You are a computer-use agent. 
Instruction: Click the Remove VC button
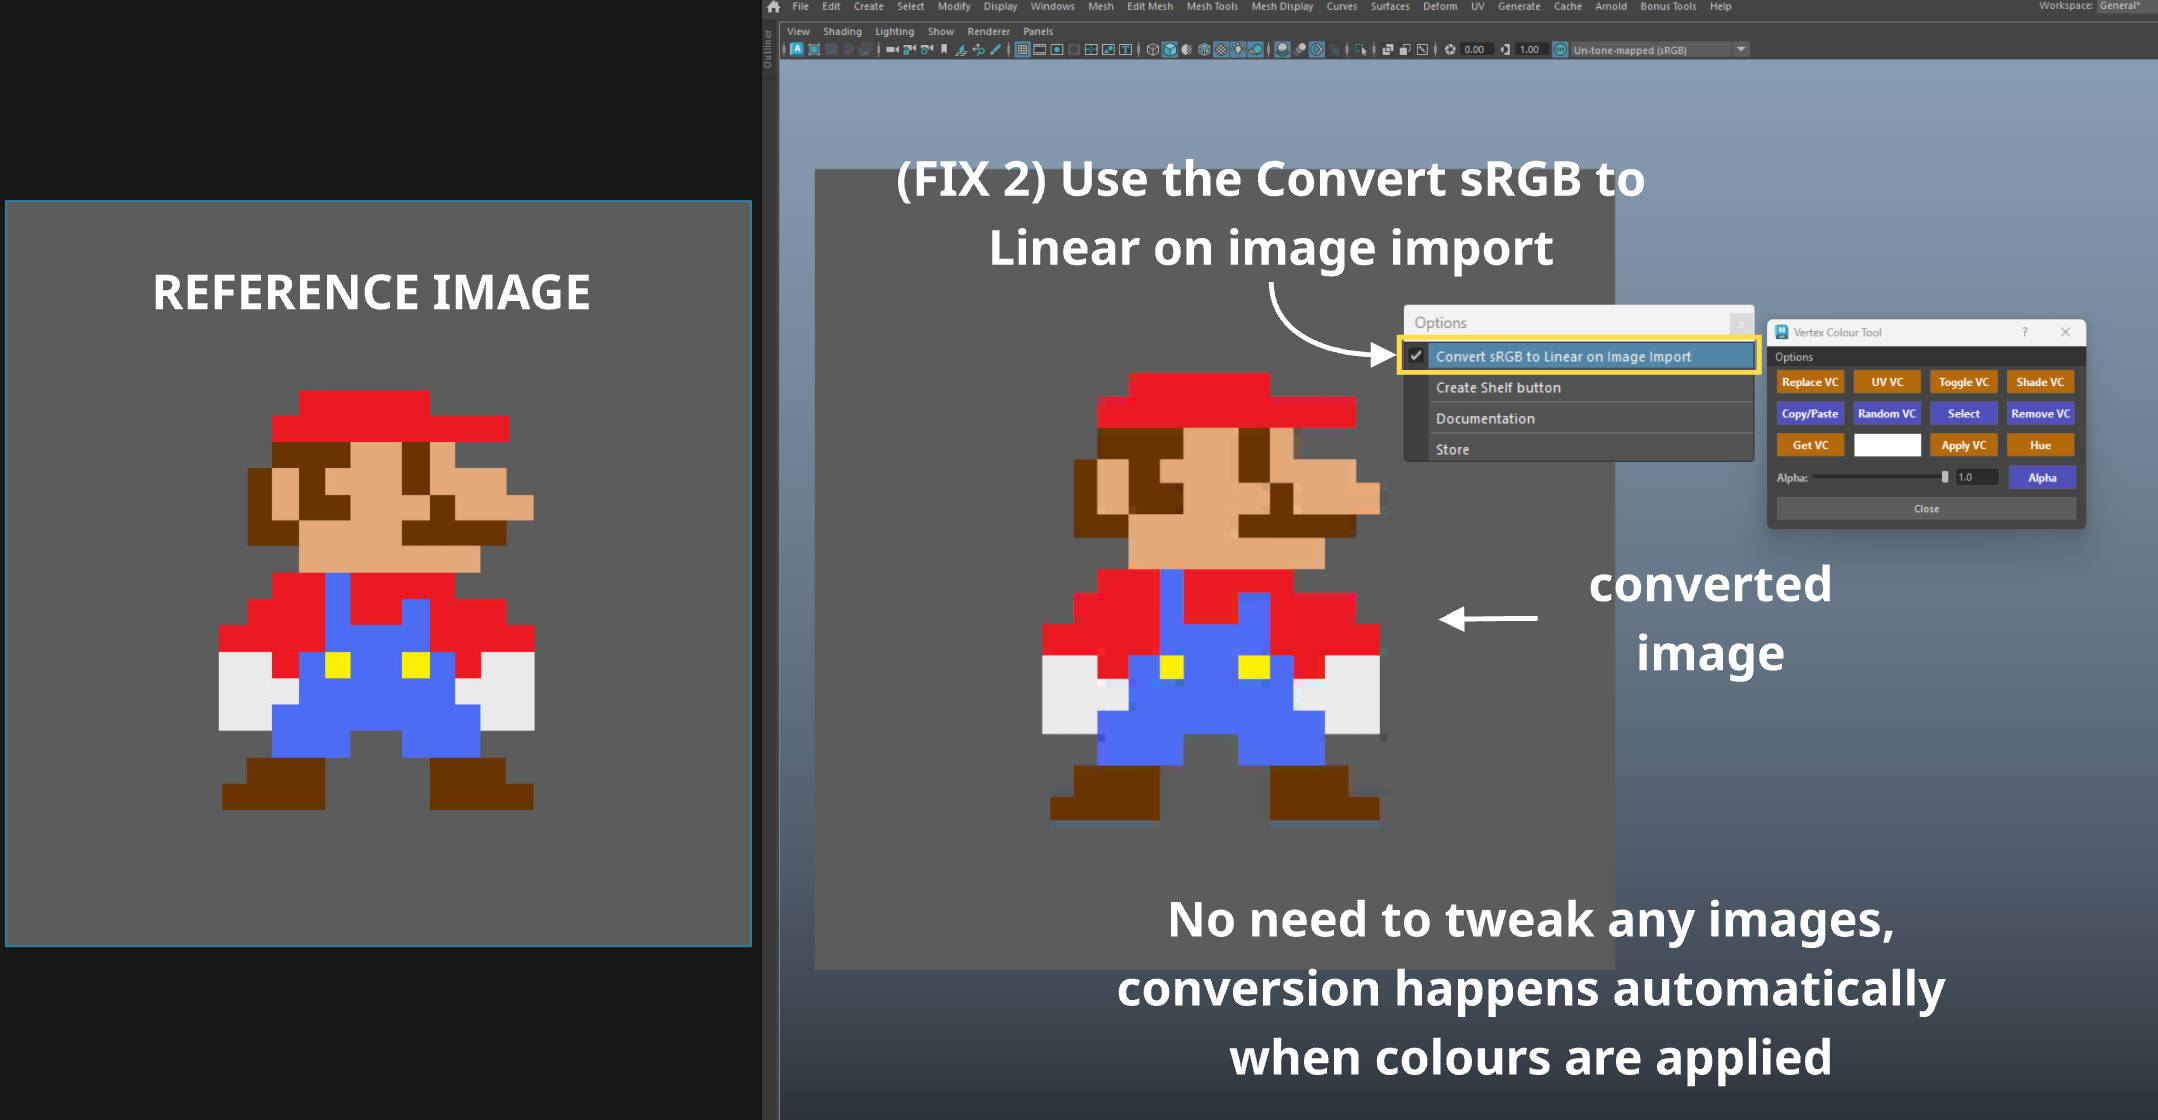(2041, 414)
